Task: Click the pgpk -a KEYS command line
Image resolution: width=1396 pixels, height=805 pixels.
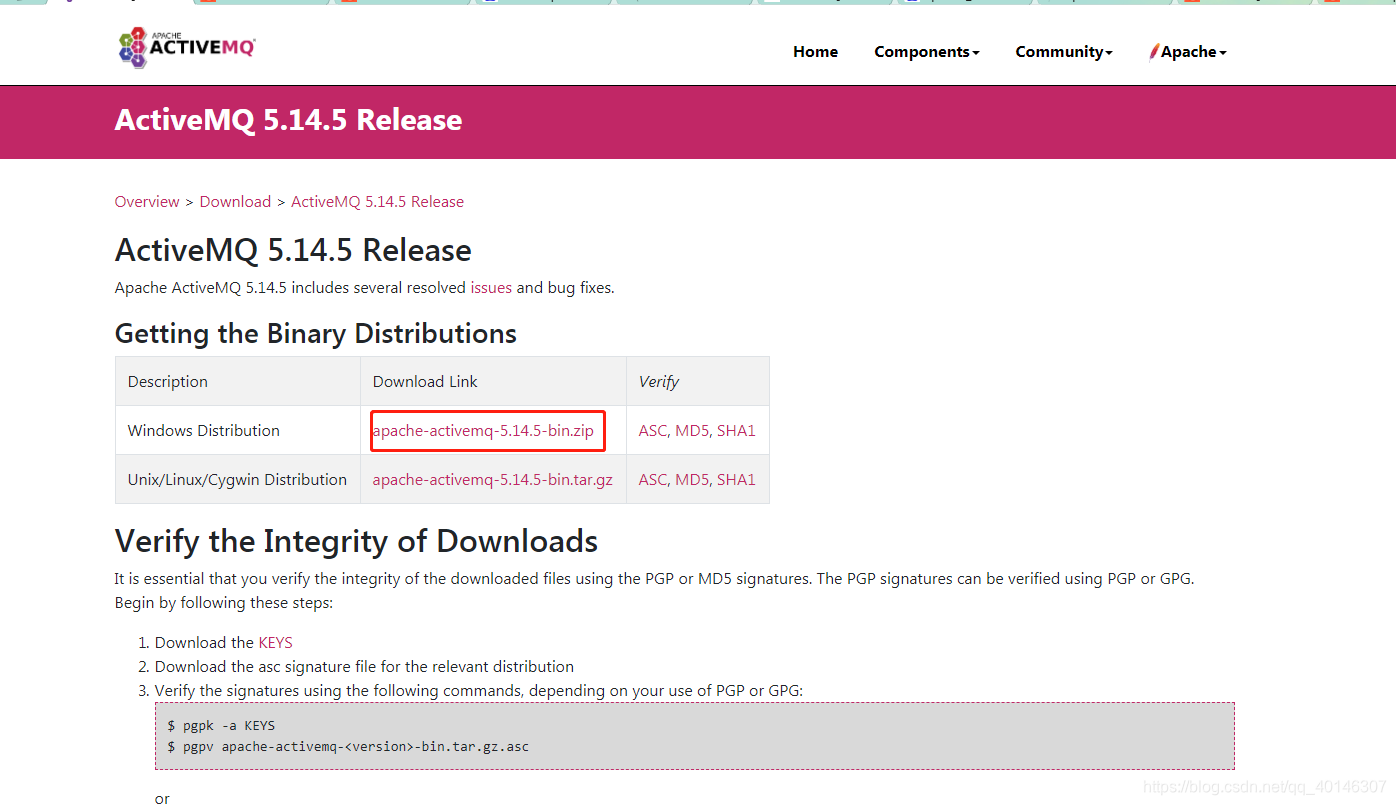Action: (221, 725)
